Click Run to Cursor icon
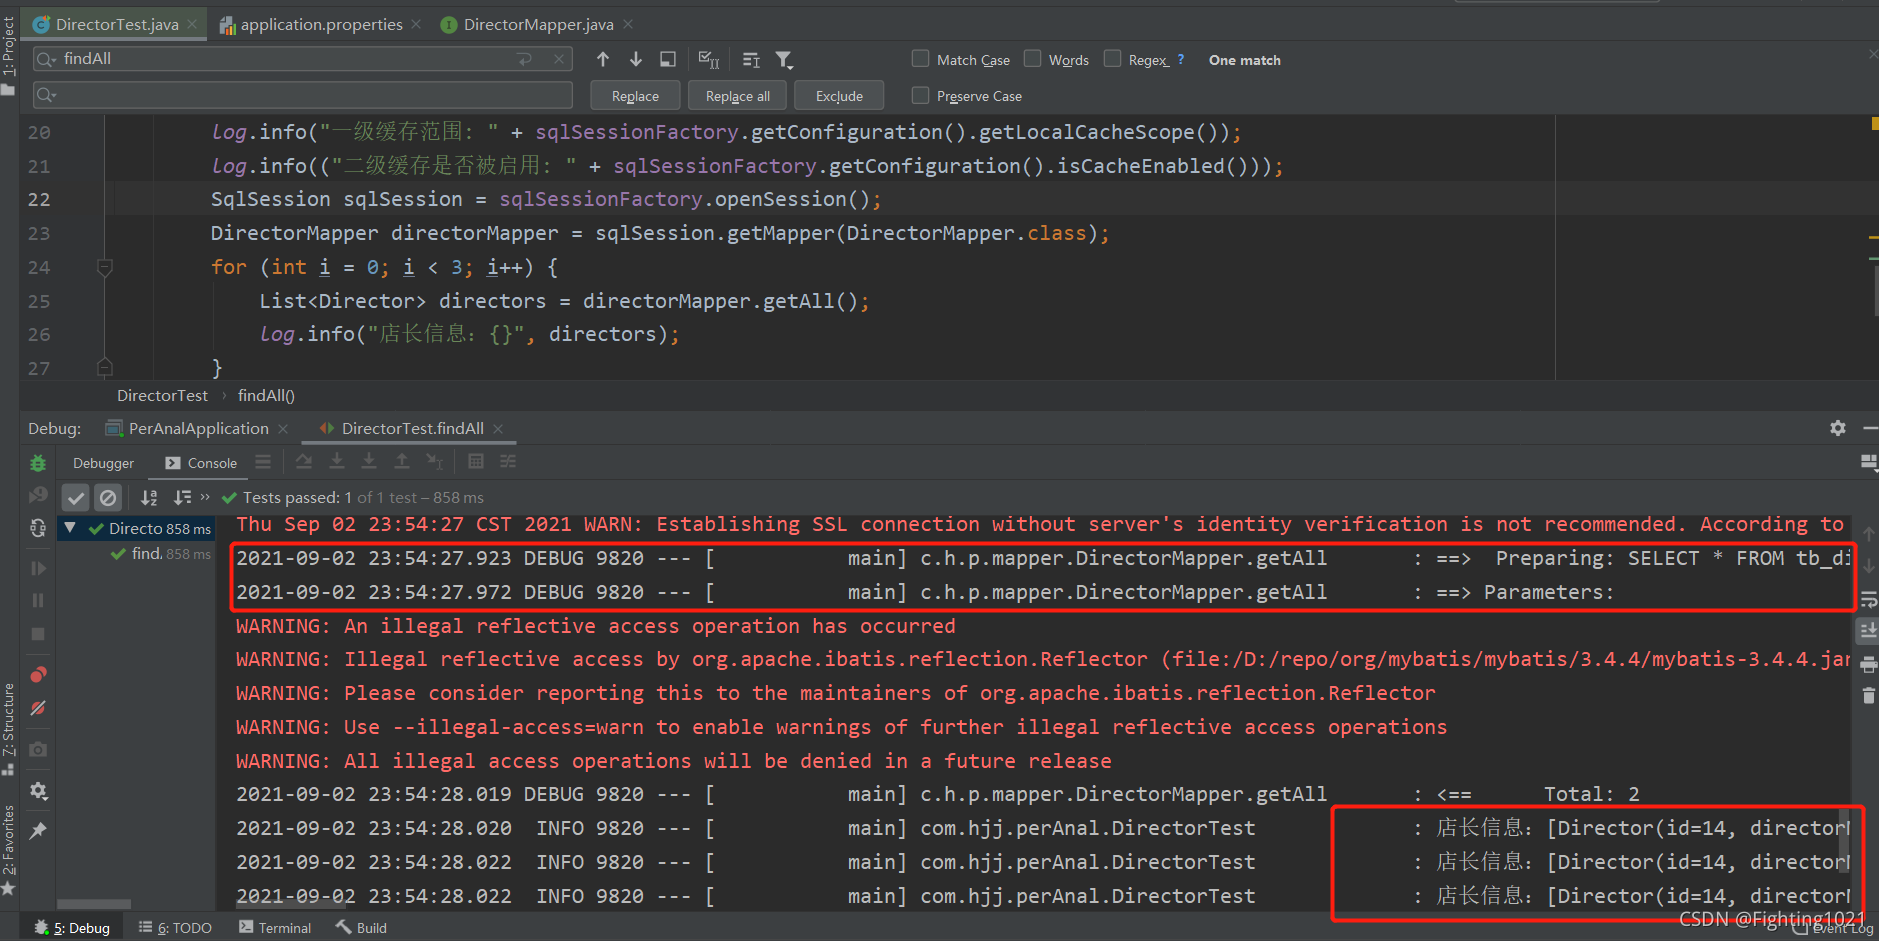The height and width of the screenshot is (941, 1879). click(434, 461)
